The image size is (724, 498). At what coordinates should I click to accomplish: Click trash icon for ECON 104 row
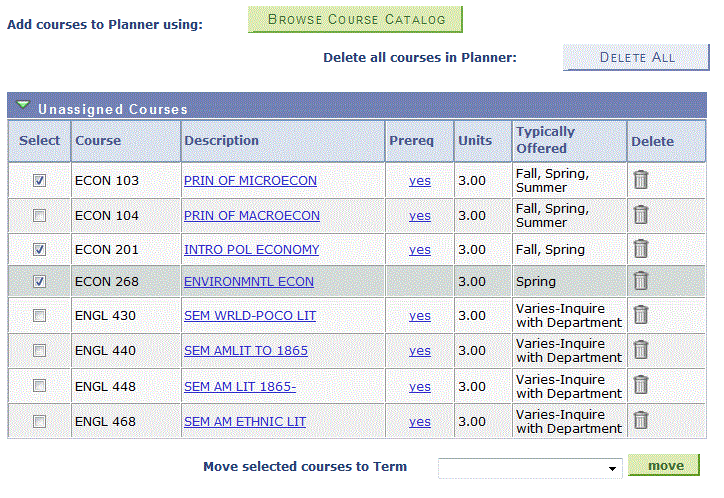pos(641,215)
